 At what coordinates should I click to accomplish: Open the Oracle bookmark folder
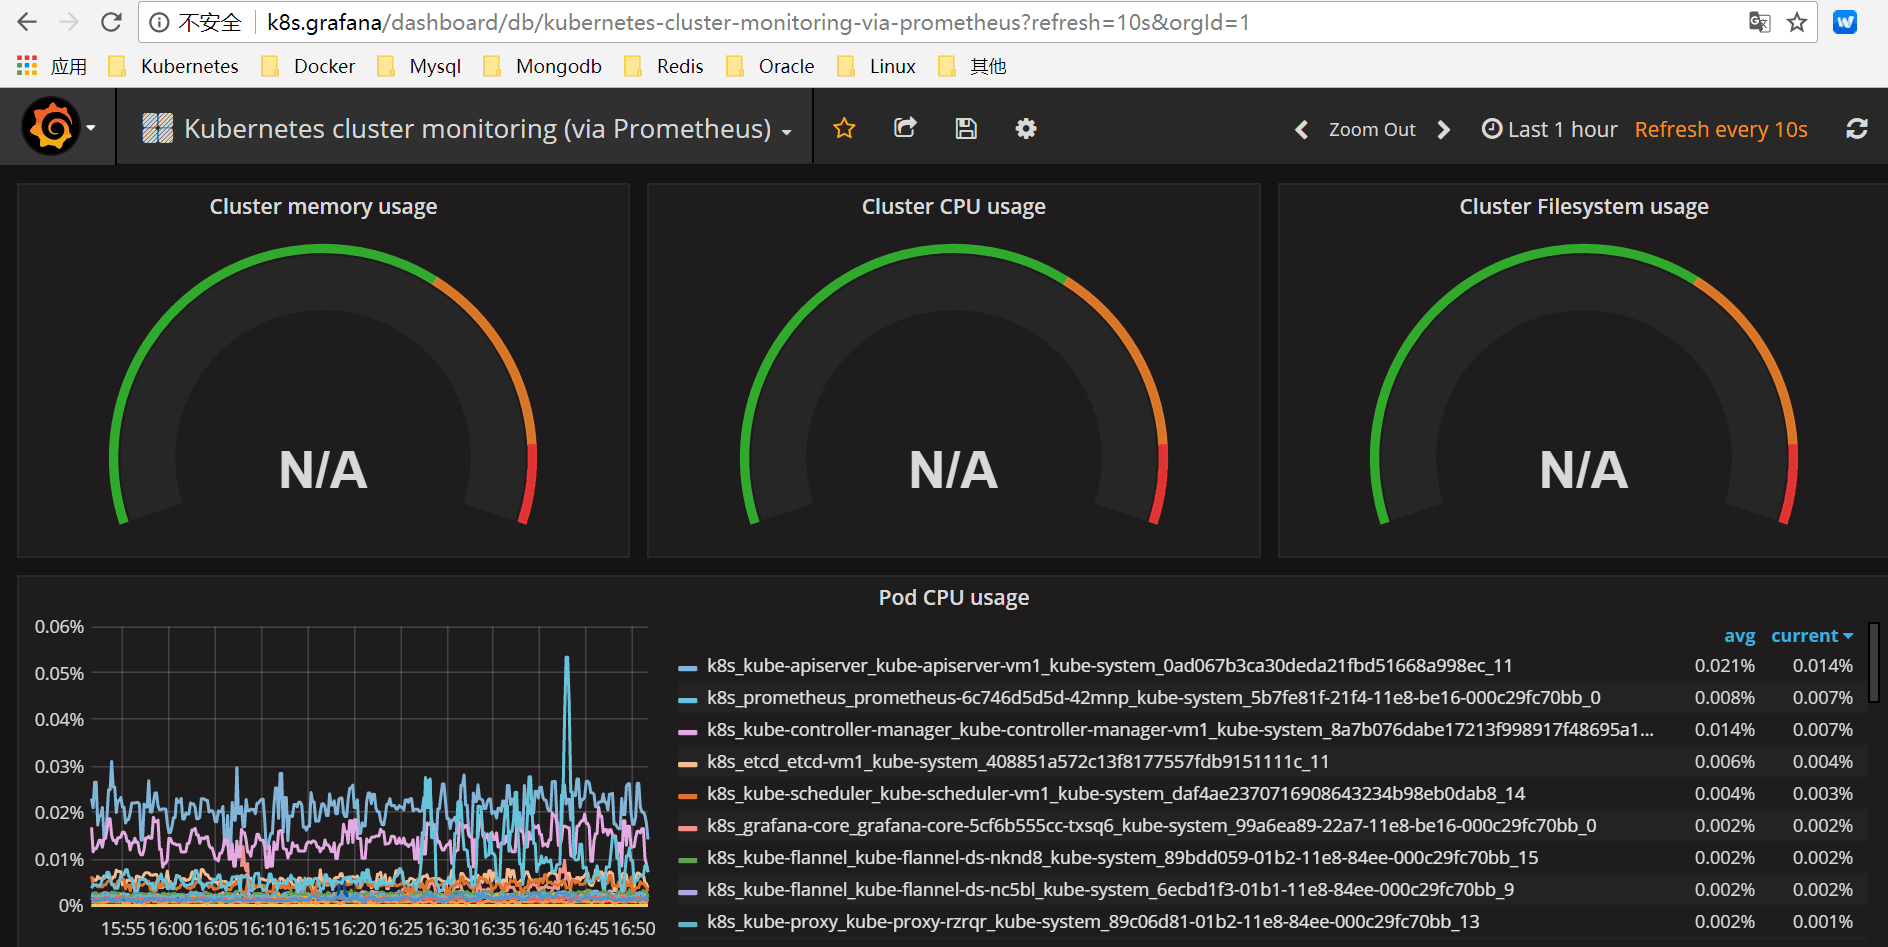coord(770,66)
